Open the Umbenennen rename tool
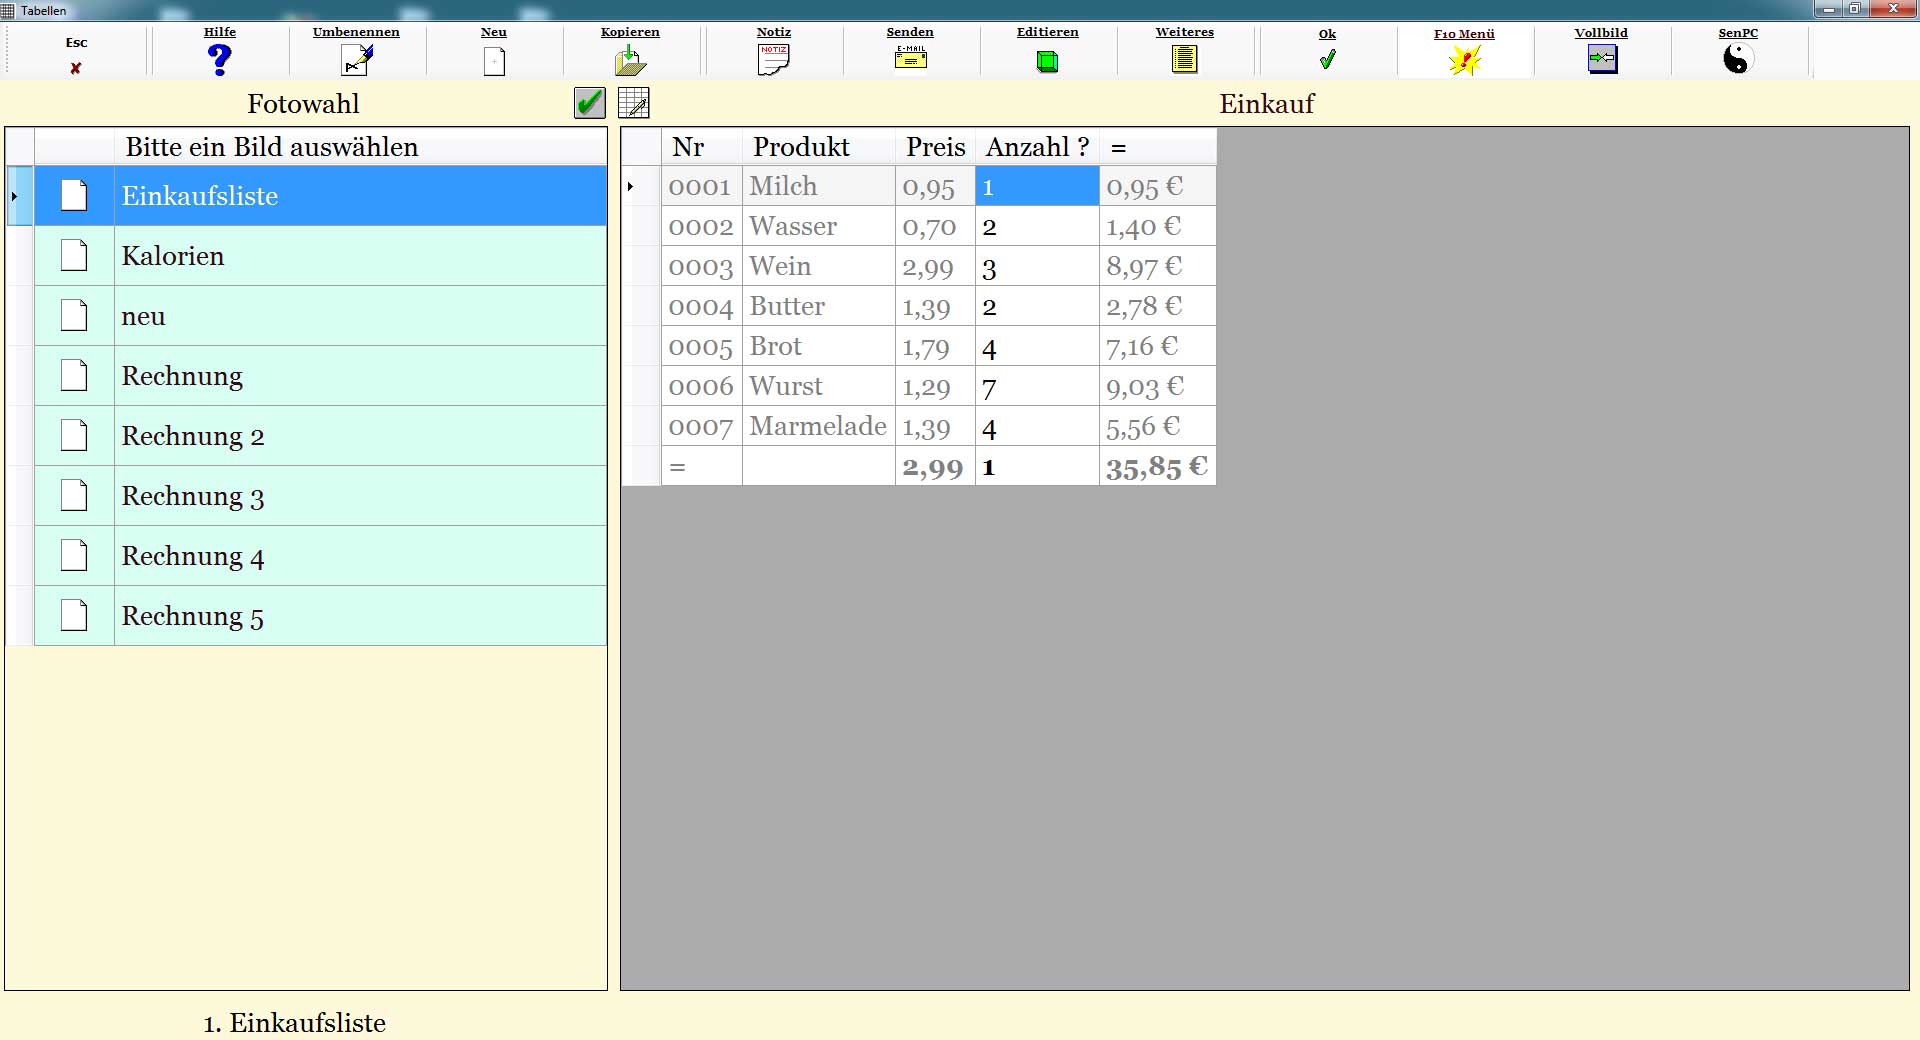 tap(356, 60)
